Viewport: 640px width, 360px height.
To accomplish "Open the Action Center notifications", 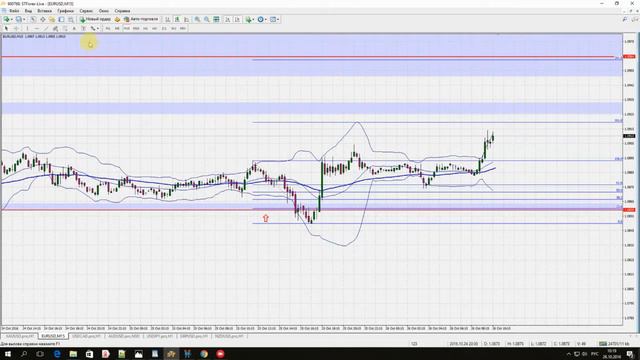I will coord(630,354).
